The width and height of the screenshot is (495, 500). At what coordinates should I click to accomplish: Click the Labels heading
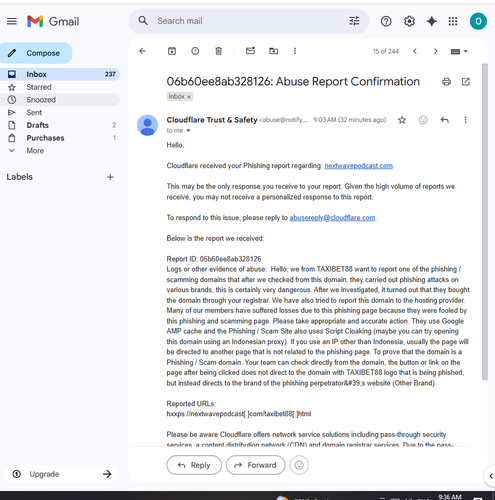20,177
